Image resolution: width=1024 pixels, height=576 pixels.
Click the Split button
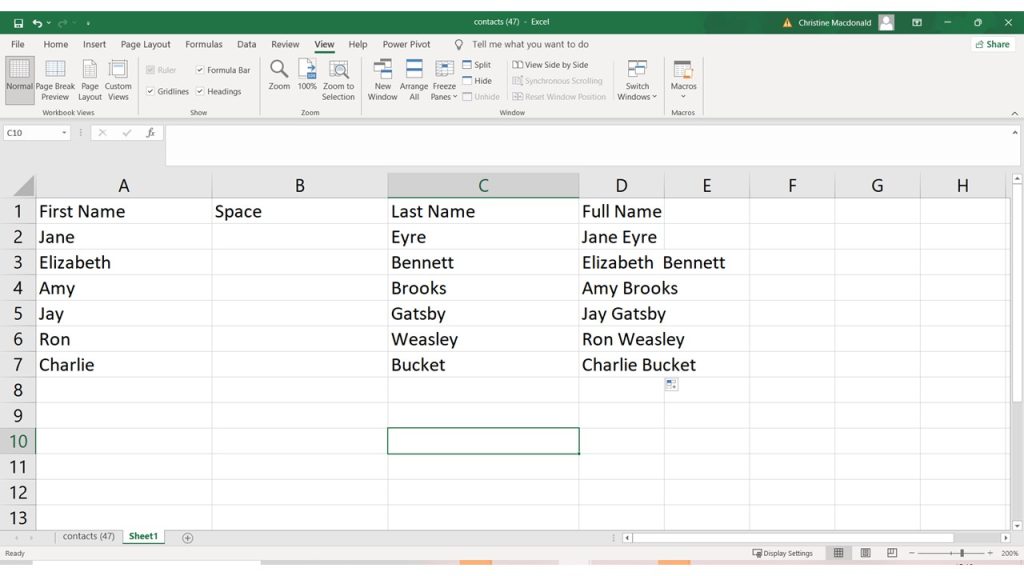[476, 65]
